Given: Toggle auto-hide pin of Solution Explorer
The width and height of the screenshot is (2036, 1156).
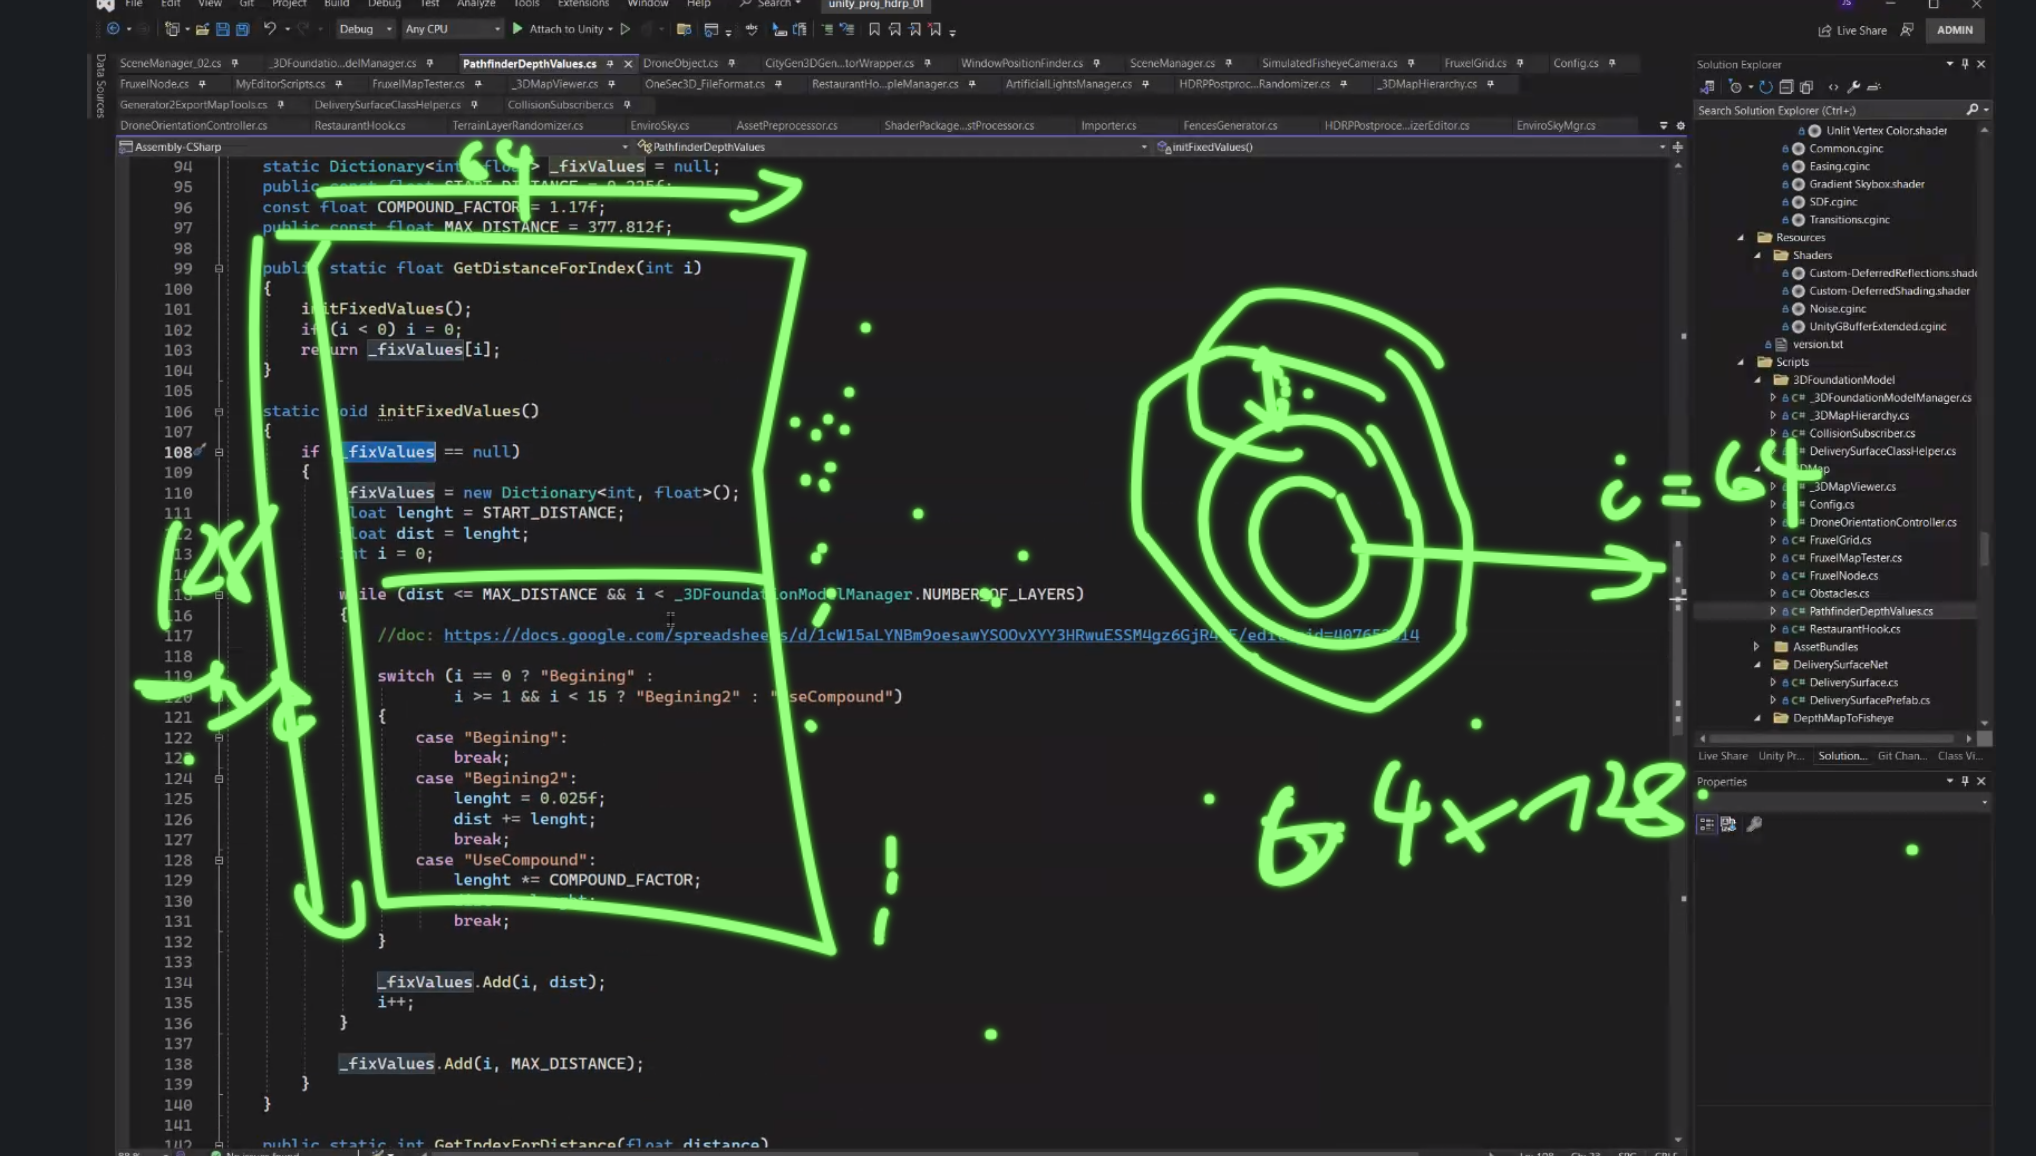Looking at the screenshot, I should [1965, 64].
